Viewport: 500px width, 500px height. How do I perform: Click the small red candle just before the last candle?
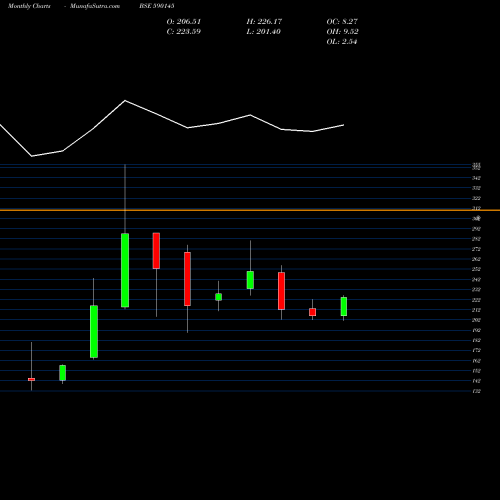coord(312,312)
